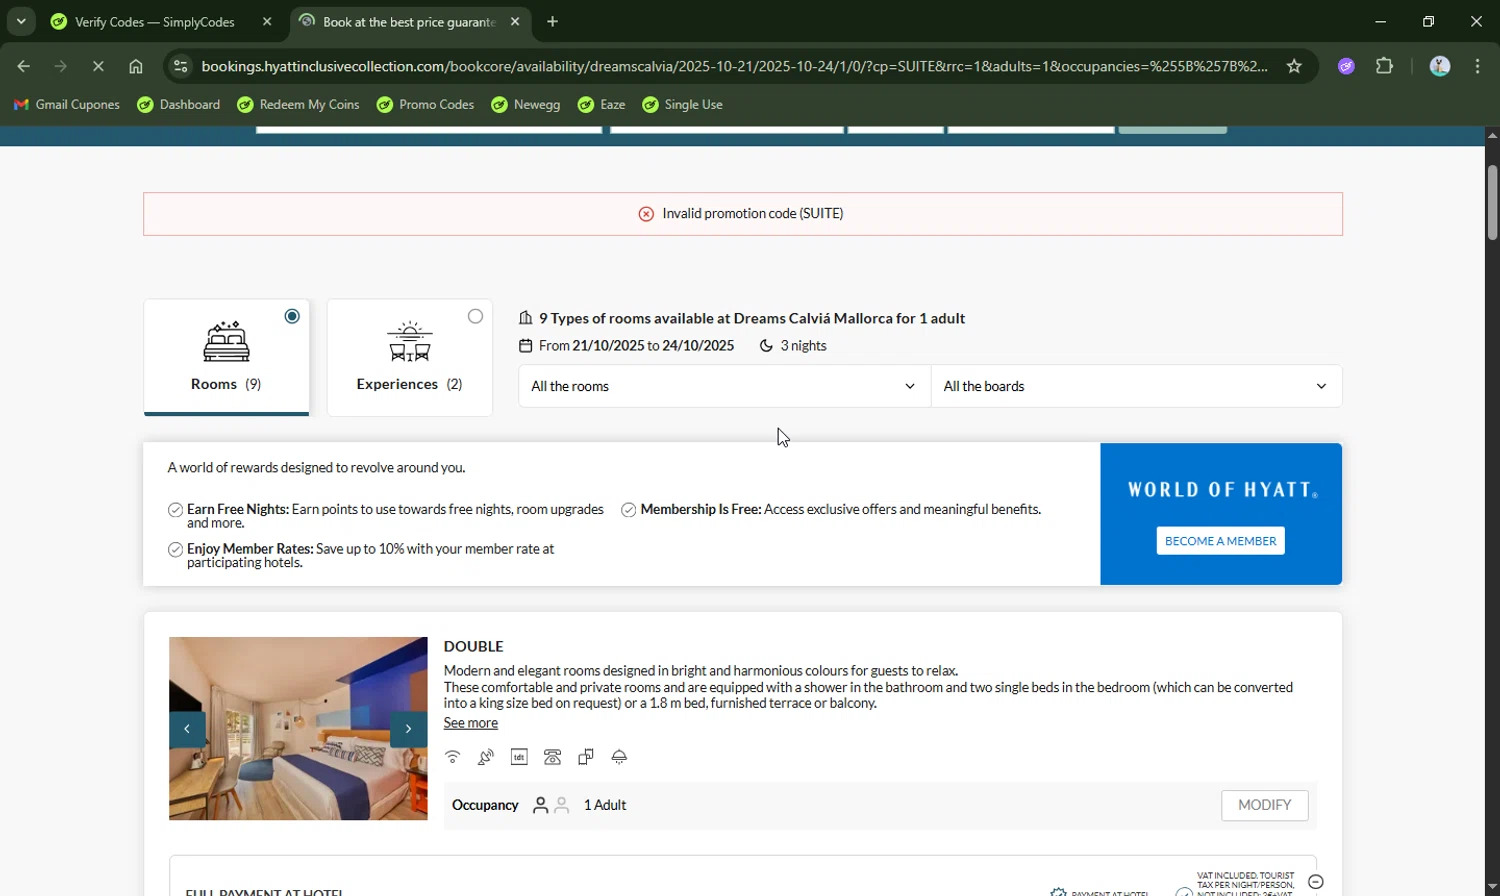Click the error X icon in promo alert
1500x896 pixels.
(646, 214)
